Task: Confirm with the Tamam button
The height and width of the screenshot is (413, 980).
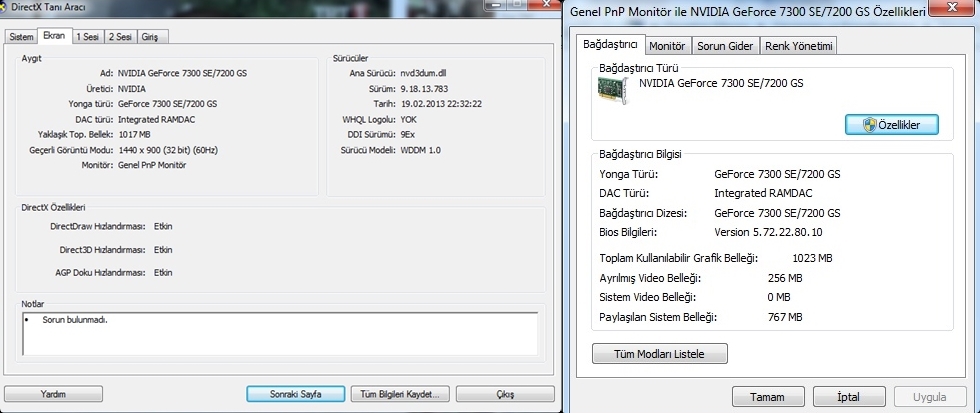Action: [769, 396]
